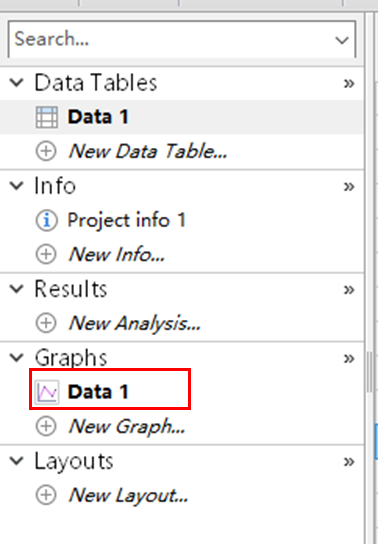Click the double arrow next to Data Tables

[x=349, y=83]
